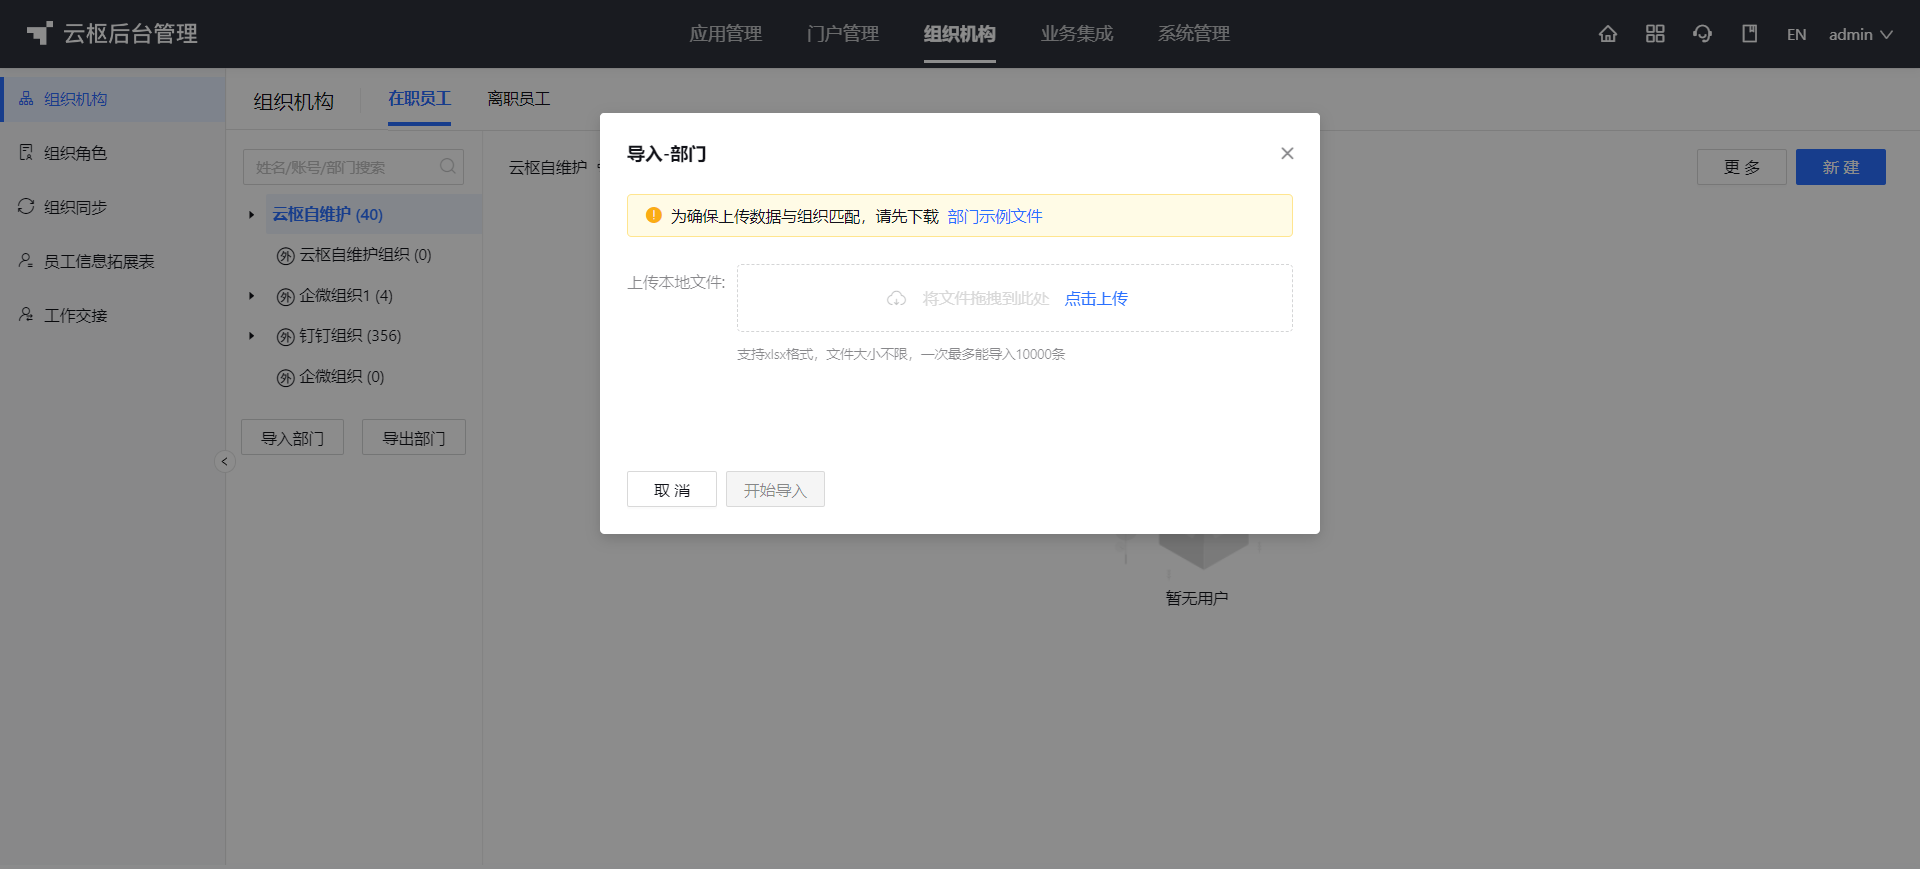Open the document book icon in header
1920x869 pixels.
point(1749,34)
